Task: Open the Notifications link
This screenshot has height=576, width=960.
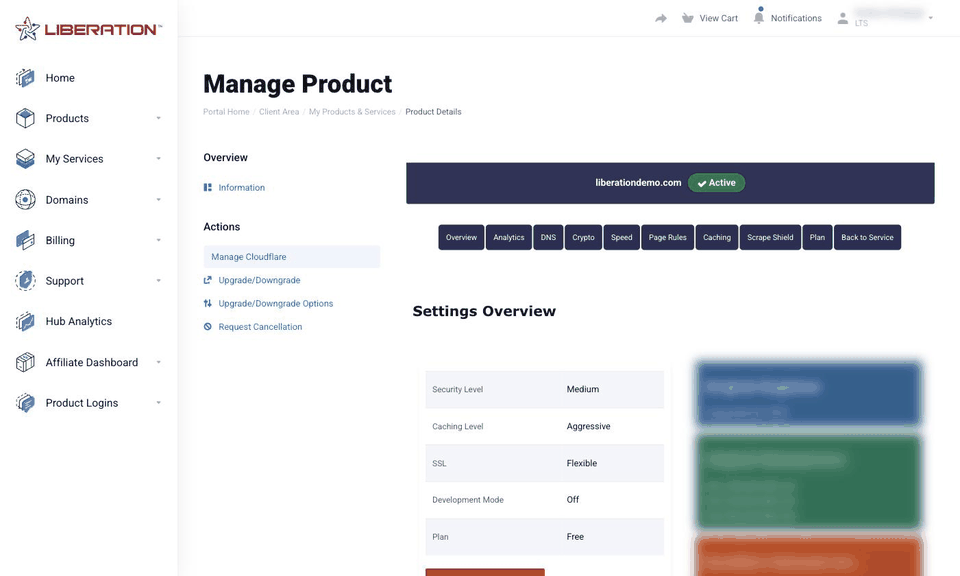Action: click(796, 18)
